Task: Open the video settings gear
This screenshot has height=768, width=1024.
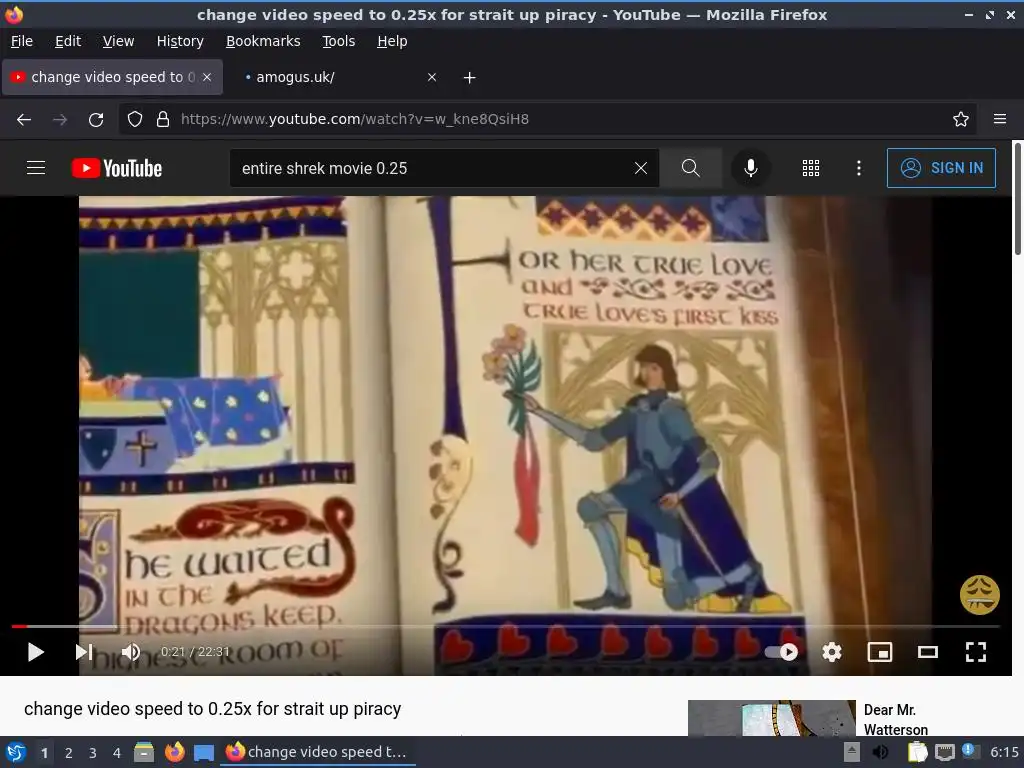Action: pyautogui.click(x=831, y=652)
